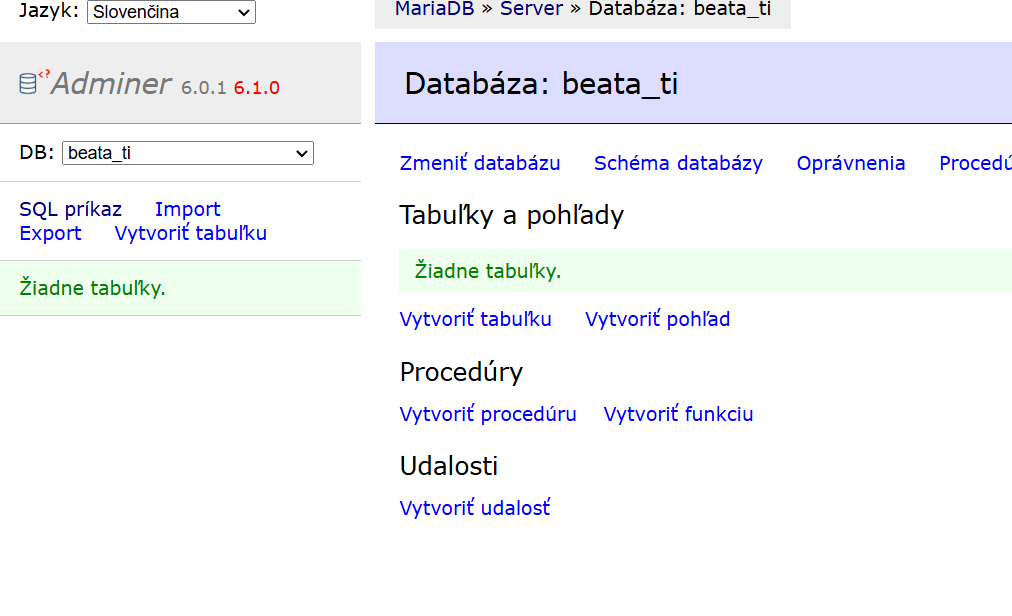
Task: Click sidebar Vytvoriť tabuľku link
Action: 190,233
